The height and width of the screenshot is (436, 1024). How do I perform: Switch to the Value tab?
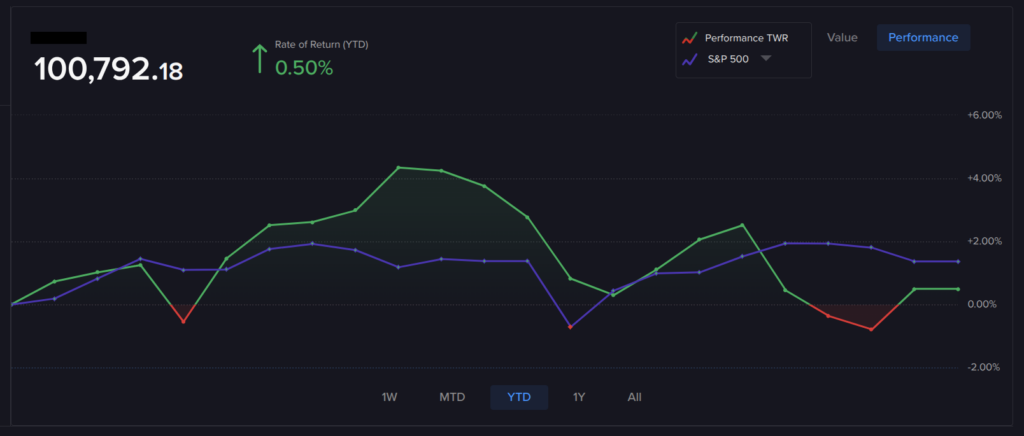coord(841,37)
